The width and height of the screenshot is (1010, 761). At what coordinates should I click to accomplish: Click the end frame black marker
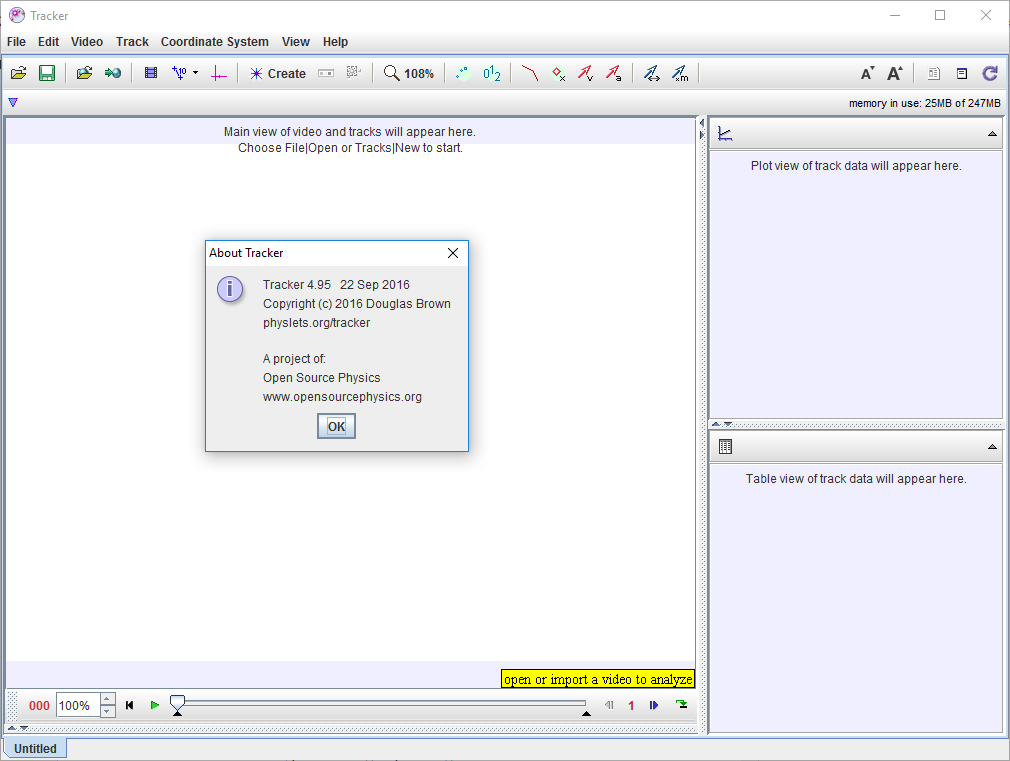click(x=586, y=713)
